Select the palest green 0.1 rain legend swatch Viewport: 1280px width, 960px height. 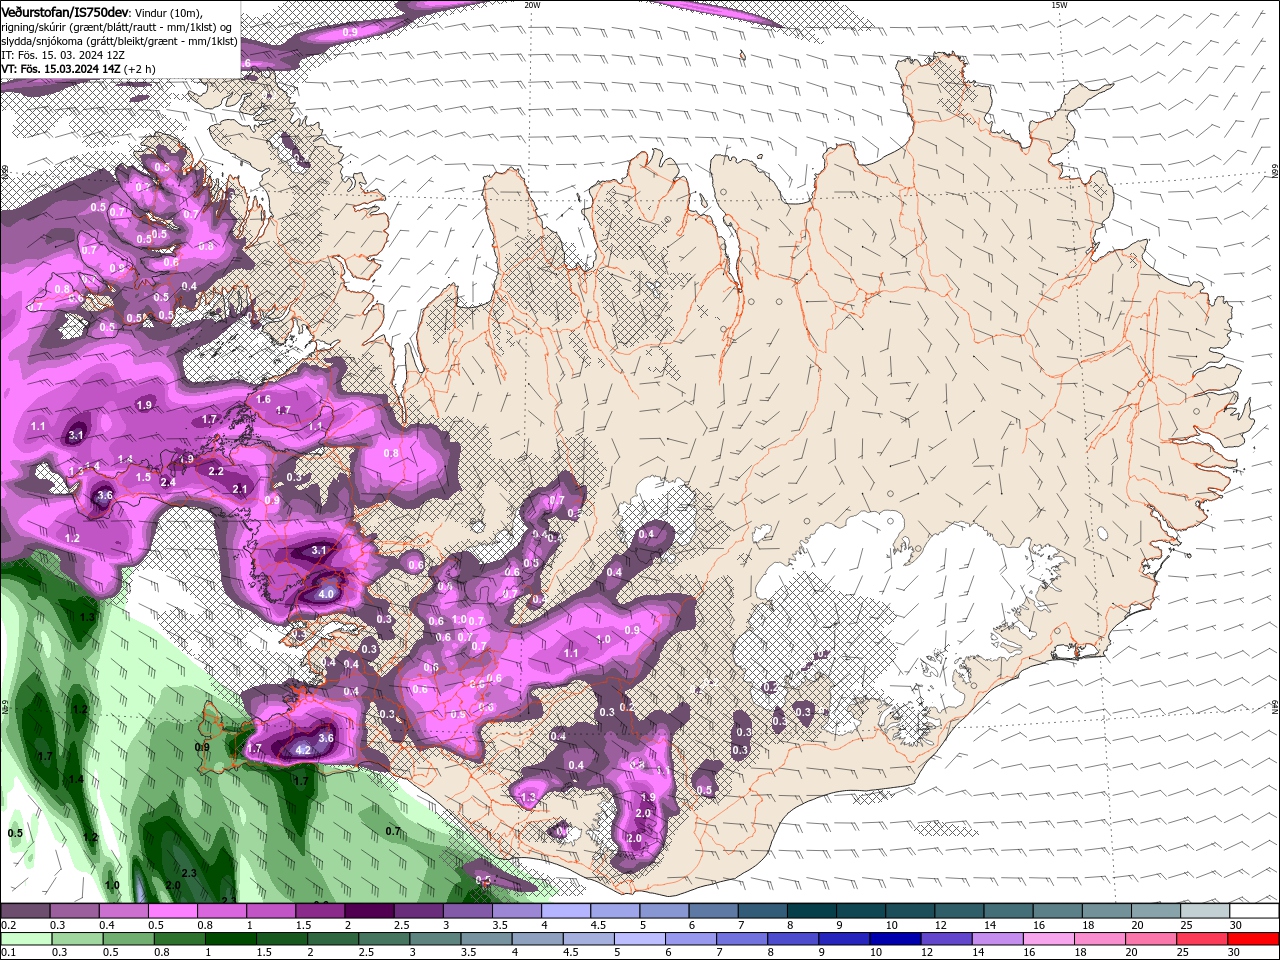pos(26,939)
